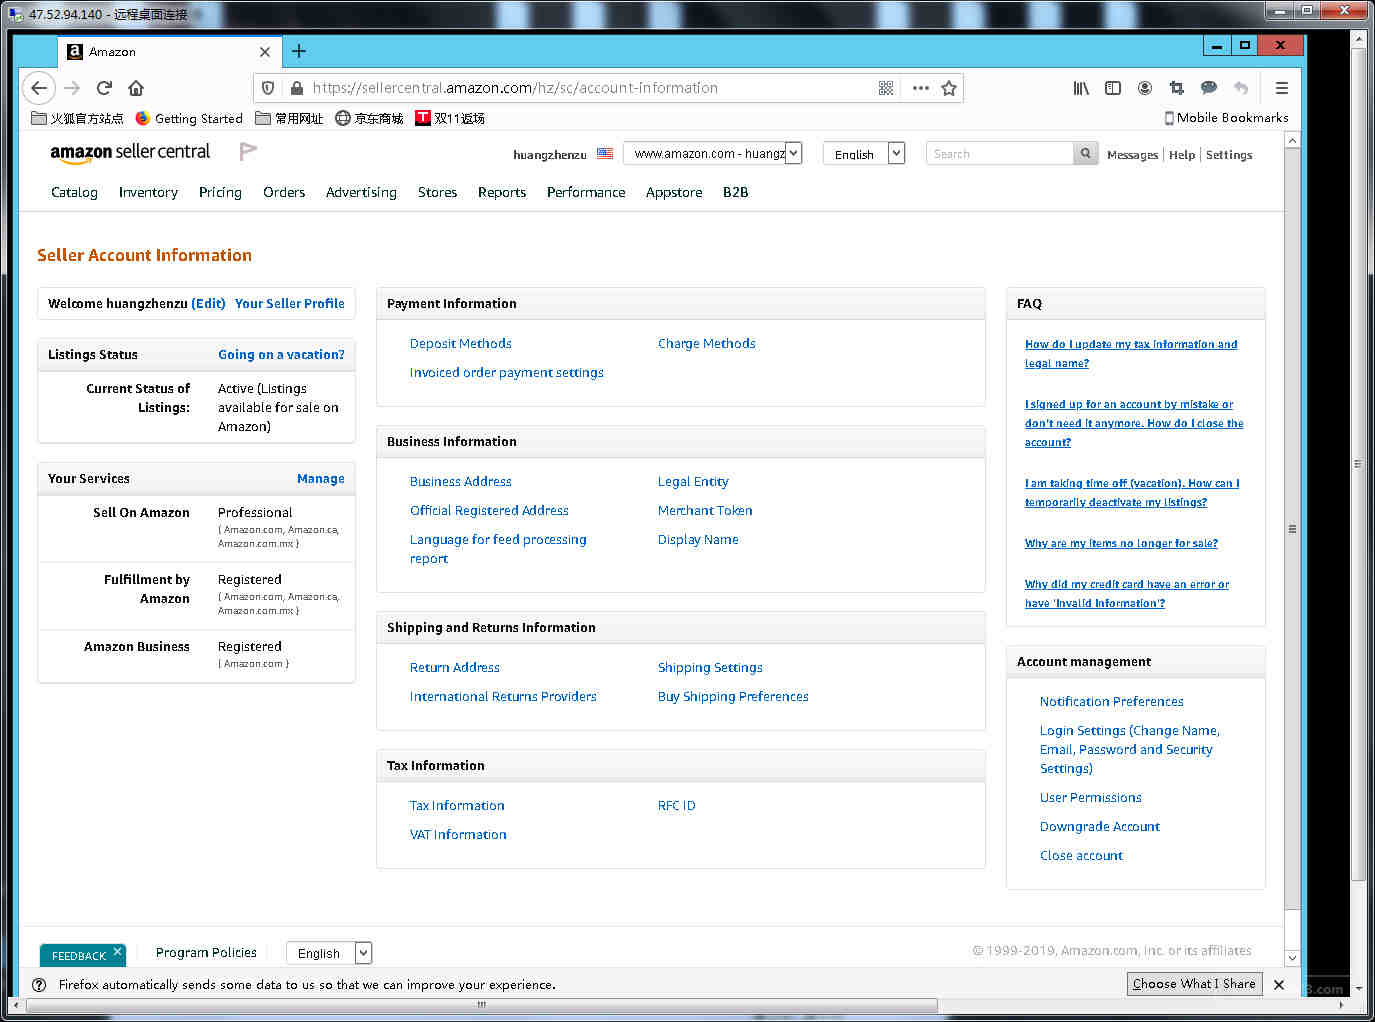Click the Firefox forward arrow
Screen dimensions: 1375x1022
point(72,88)
